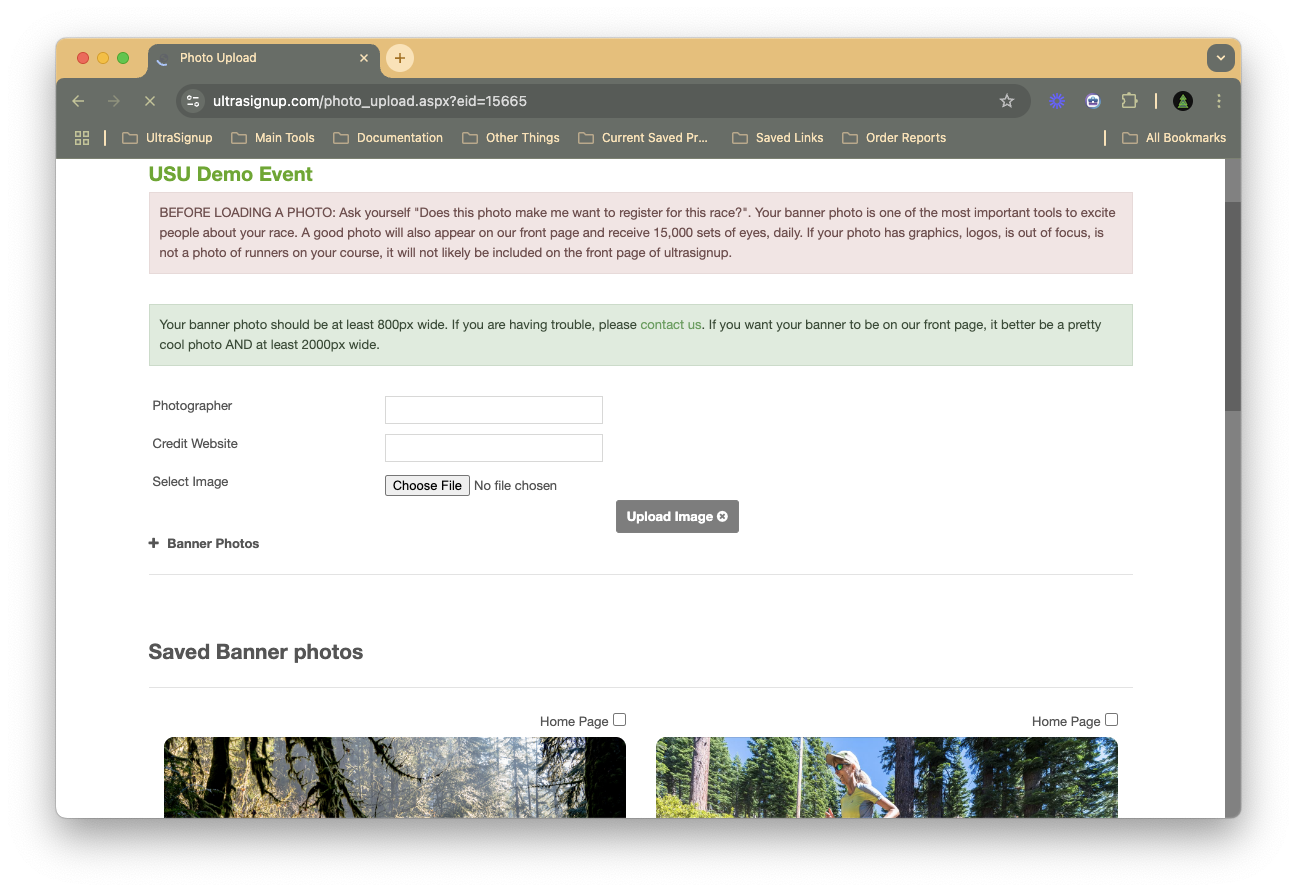This screenshot has width=1297, height=892.
Task: Follow the contact us link
Action: click(x=670, y=325)
